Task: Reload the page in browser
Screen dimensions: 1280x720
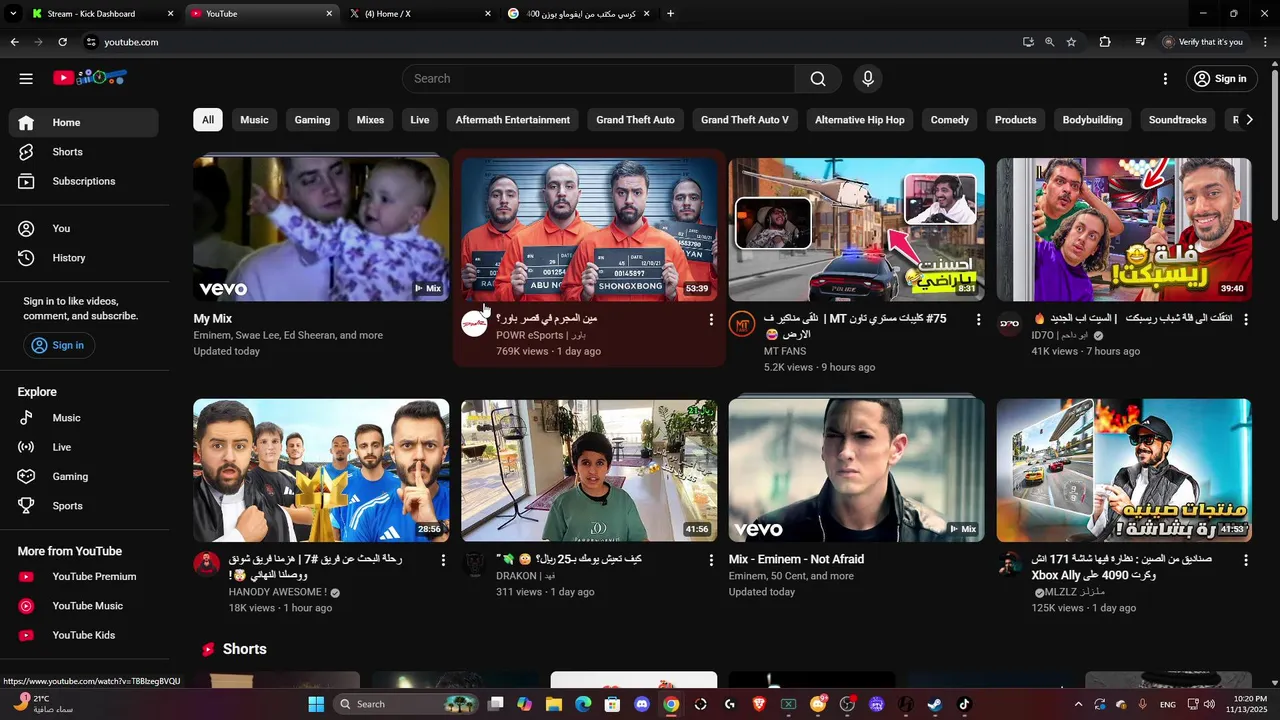Action: click(62, 42)
